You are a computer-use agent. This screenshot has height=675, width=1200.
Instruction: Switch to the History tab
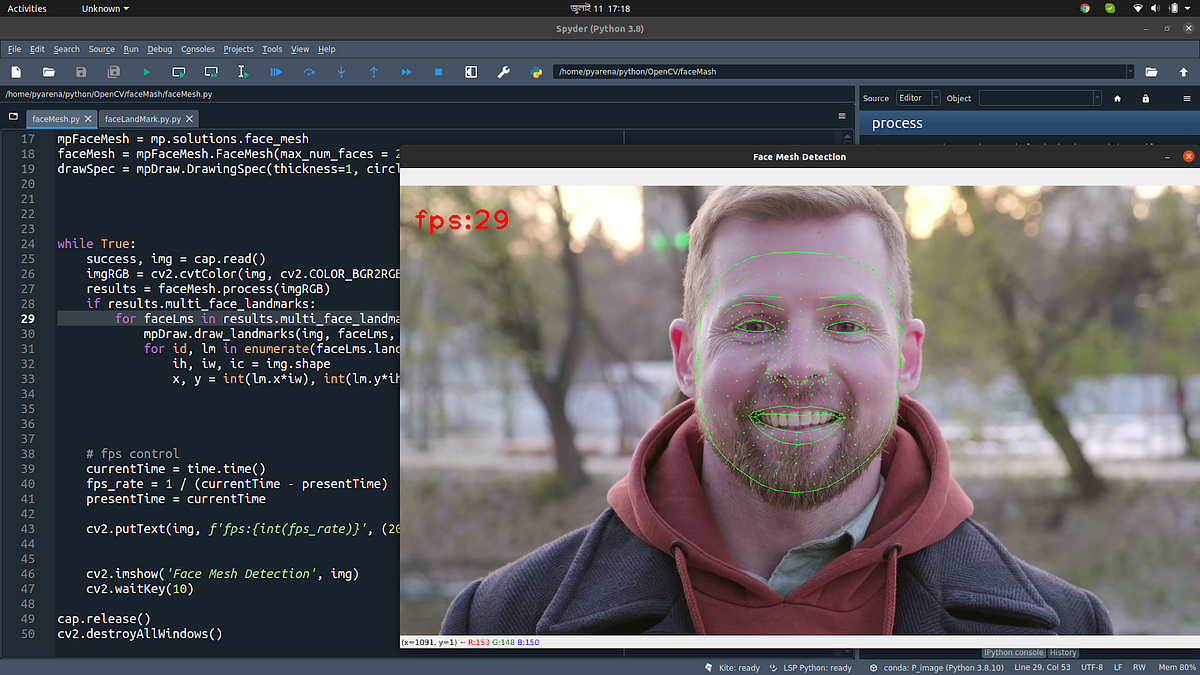(x=1062, y=652)
